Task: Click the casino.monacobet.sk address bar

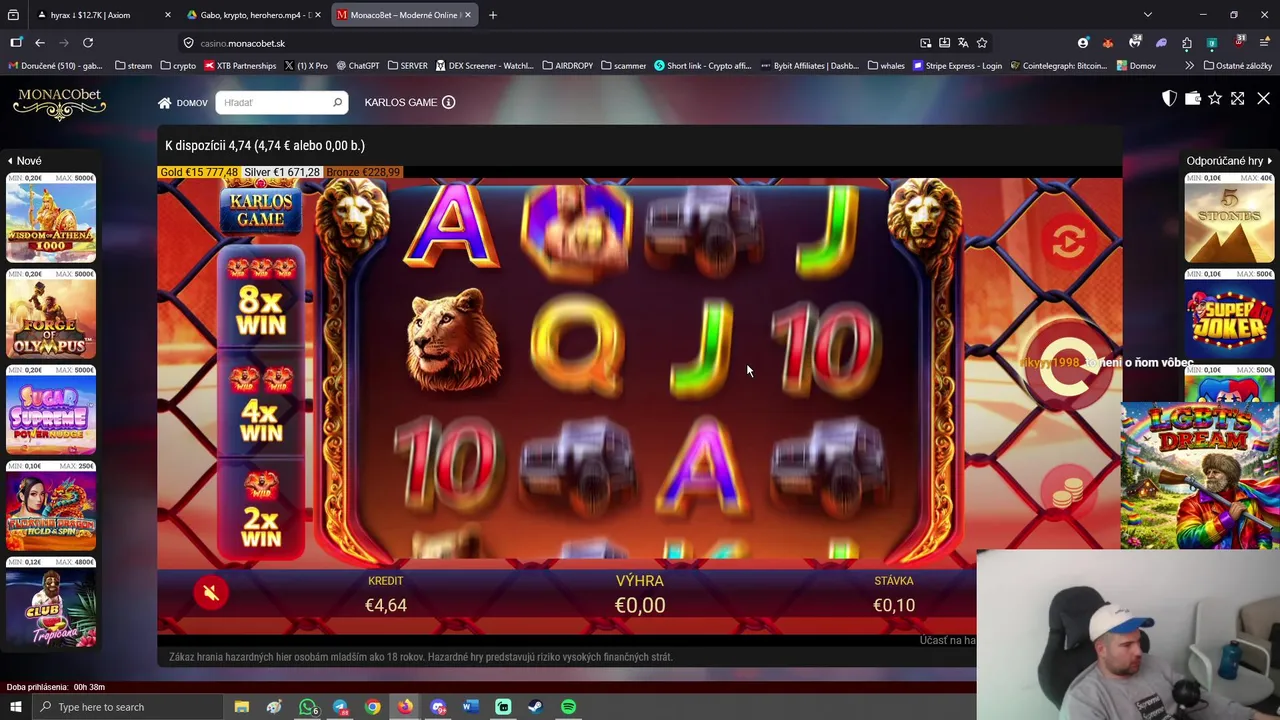Action: (550, 43)
